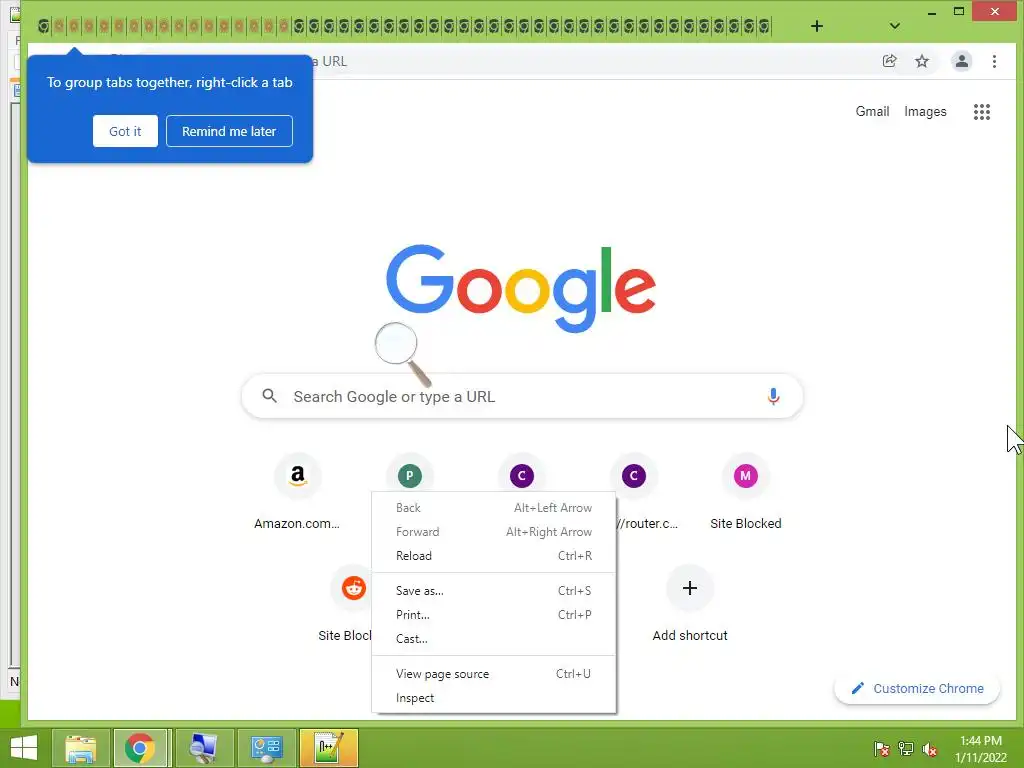This screenshot has width=1024, height=768.
Task: Select Print... from the context menu
Action: pos(494,615)
